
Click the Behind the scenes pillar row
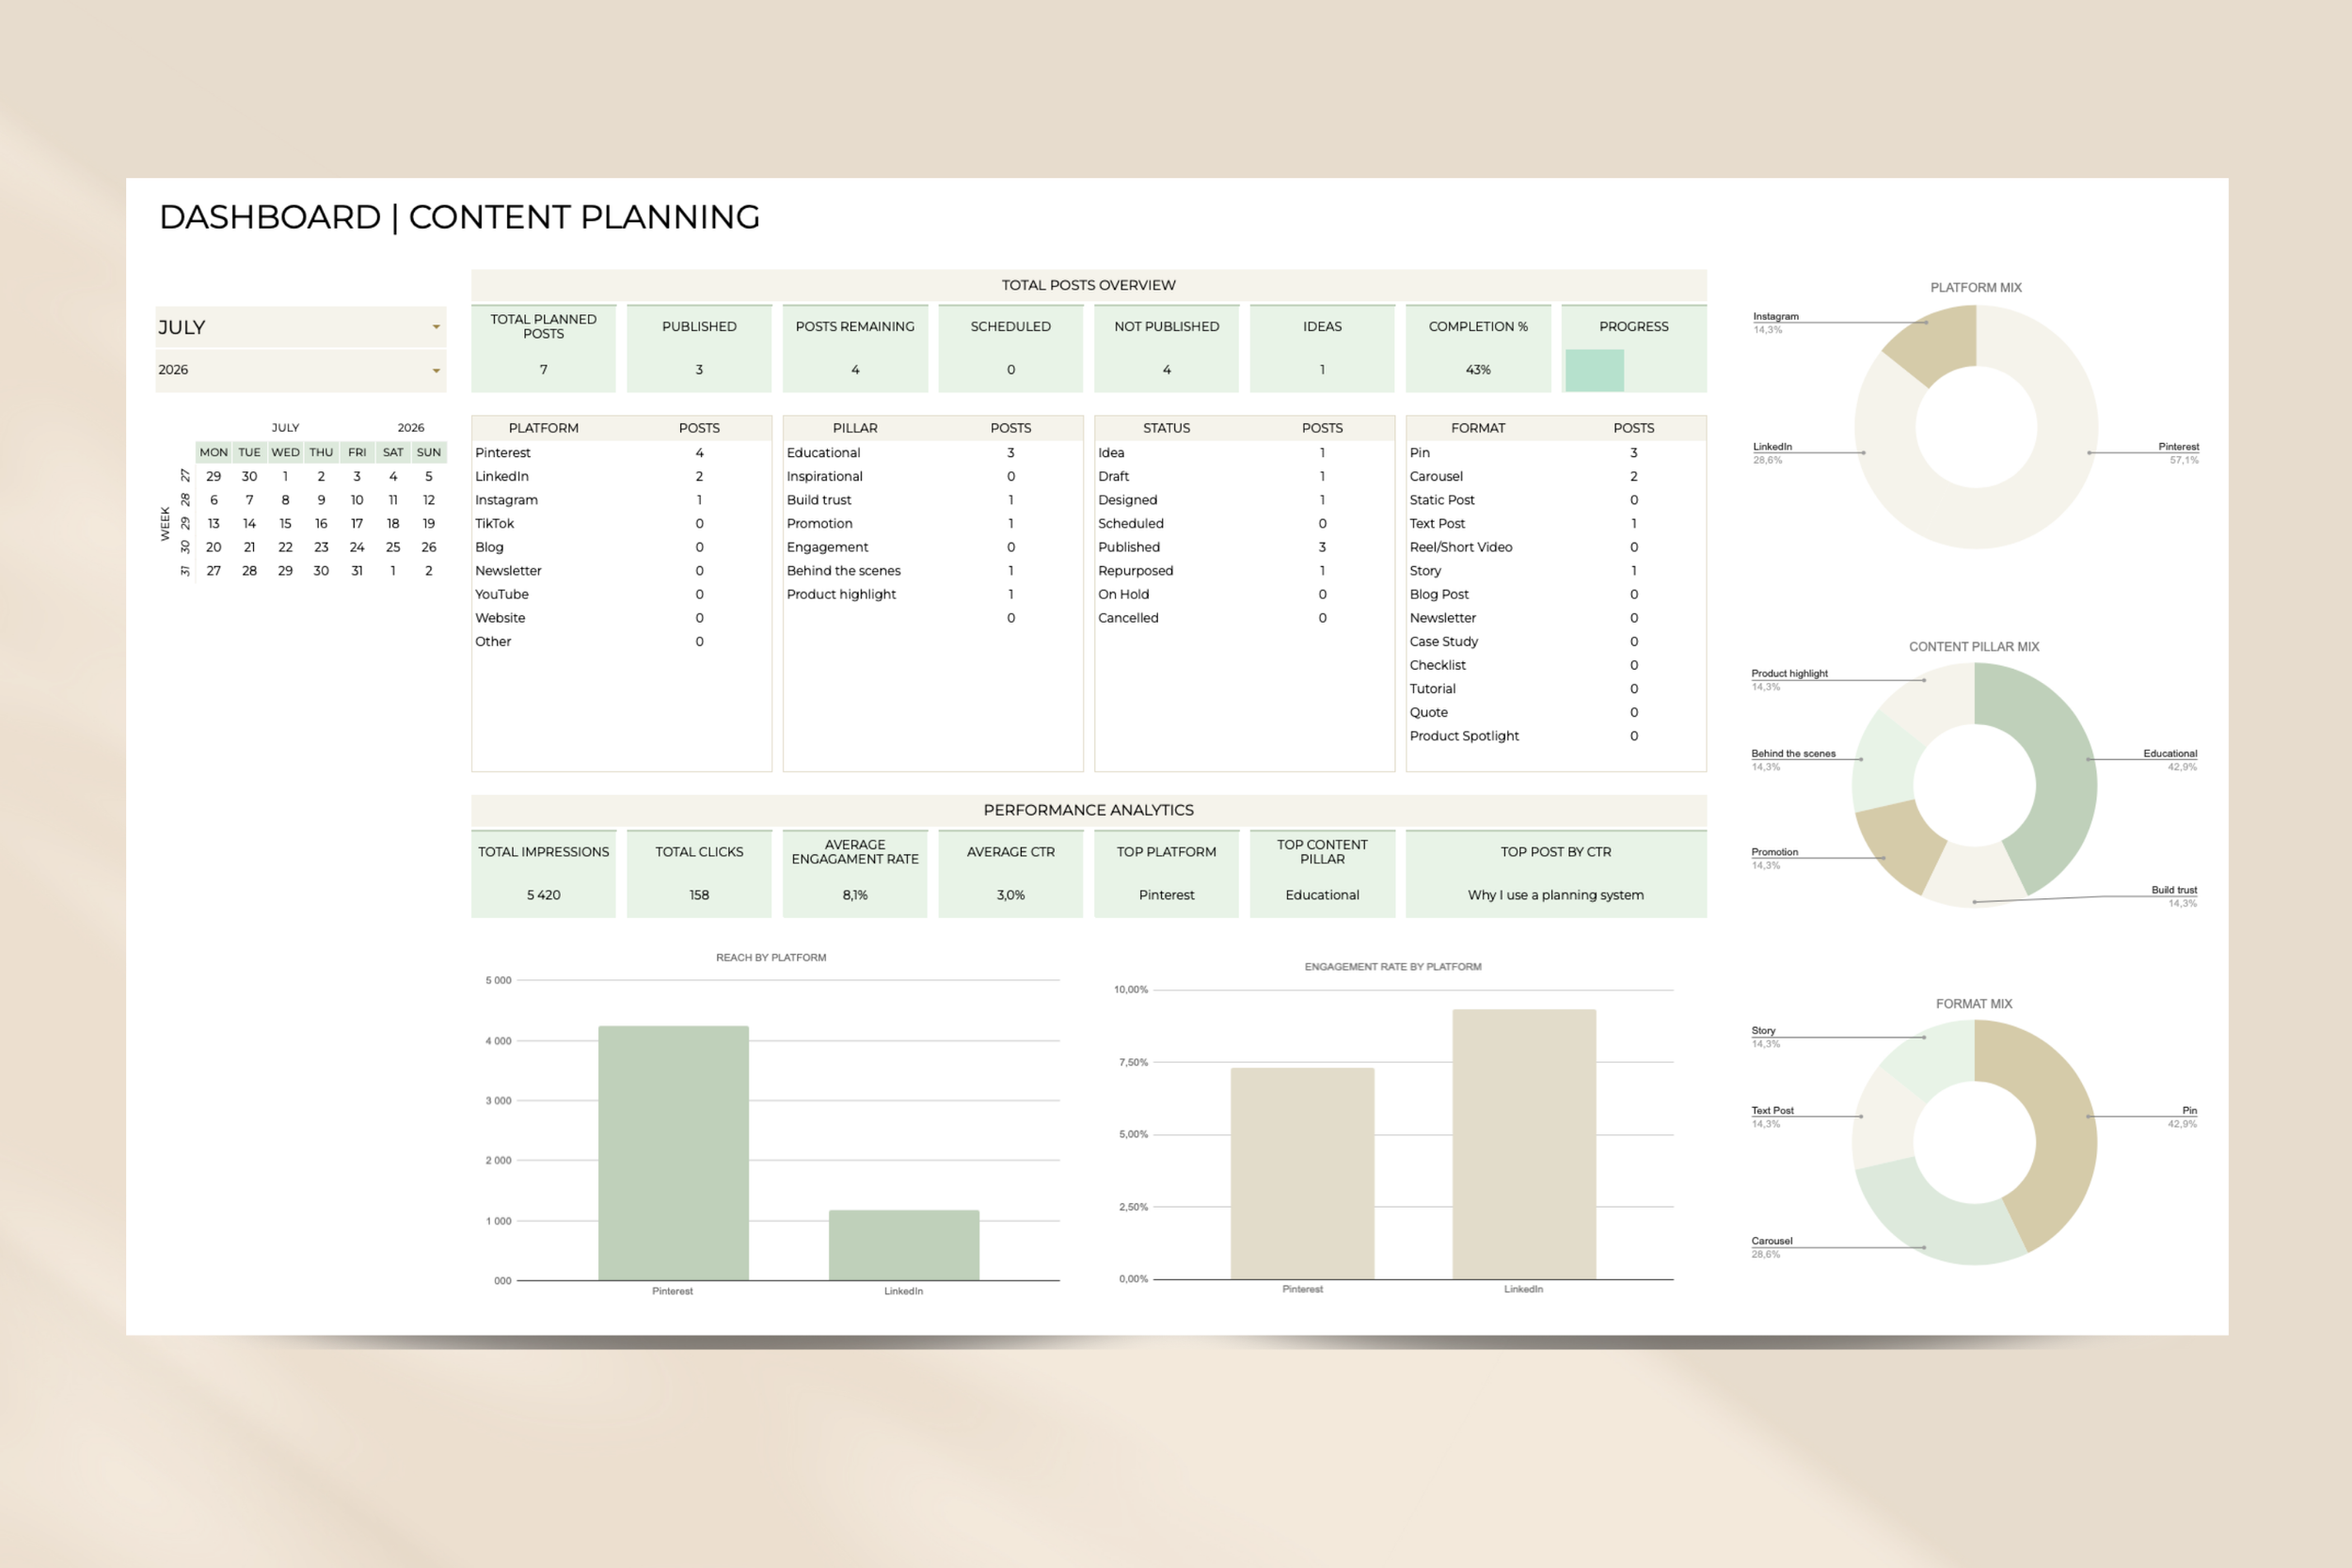932,571
